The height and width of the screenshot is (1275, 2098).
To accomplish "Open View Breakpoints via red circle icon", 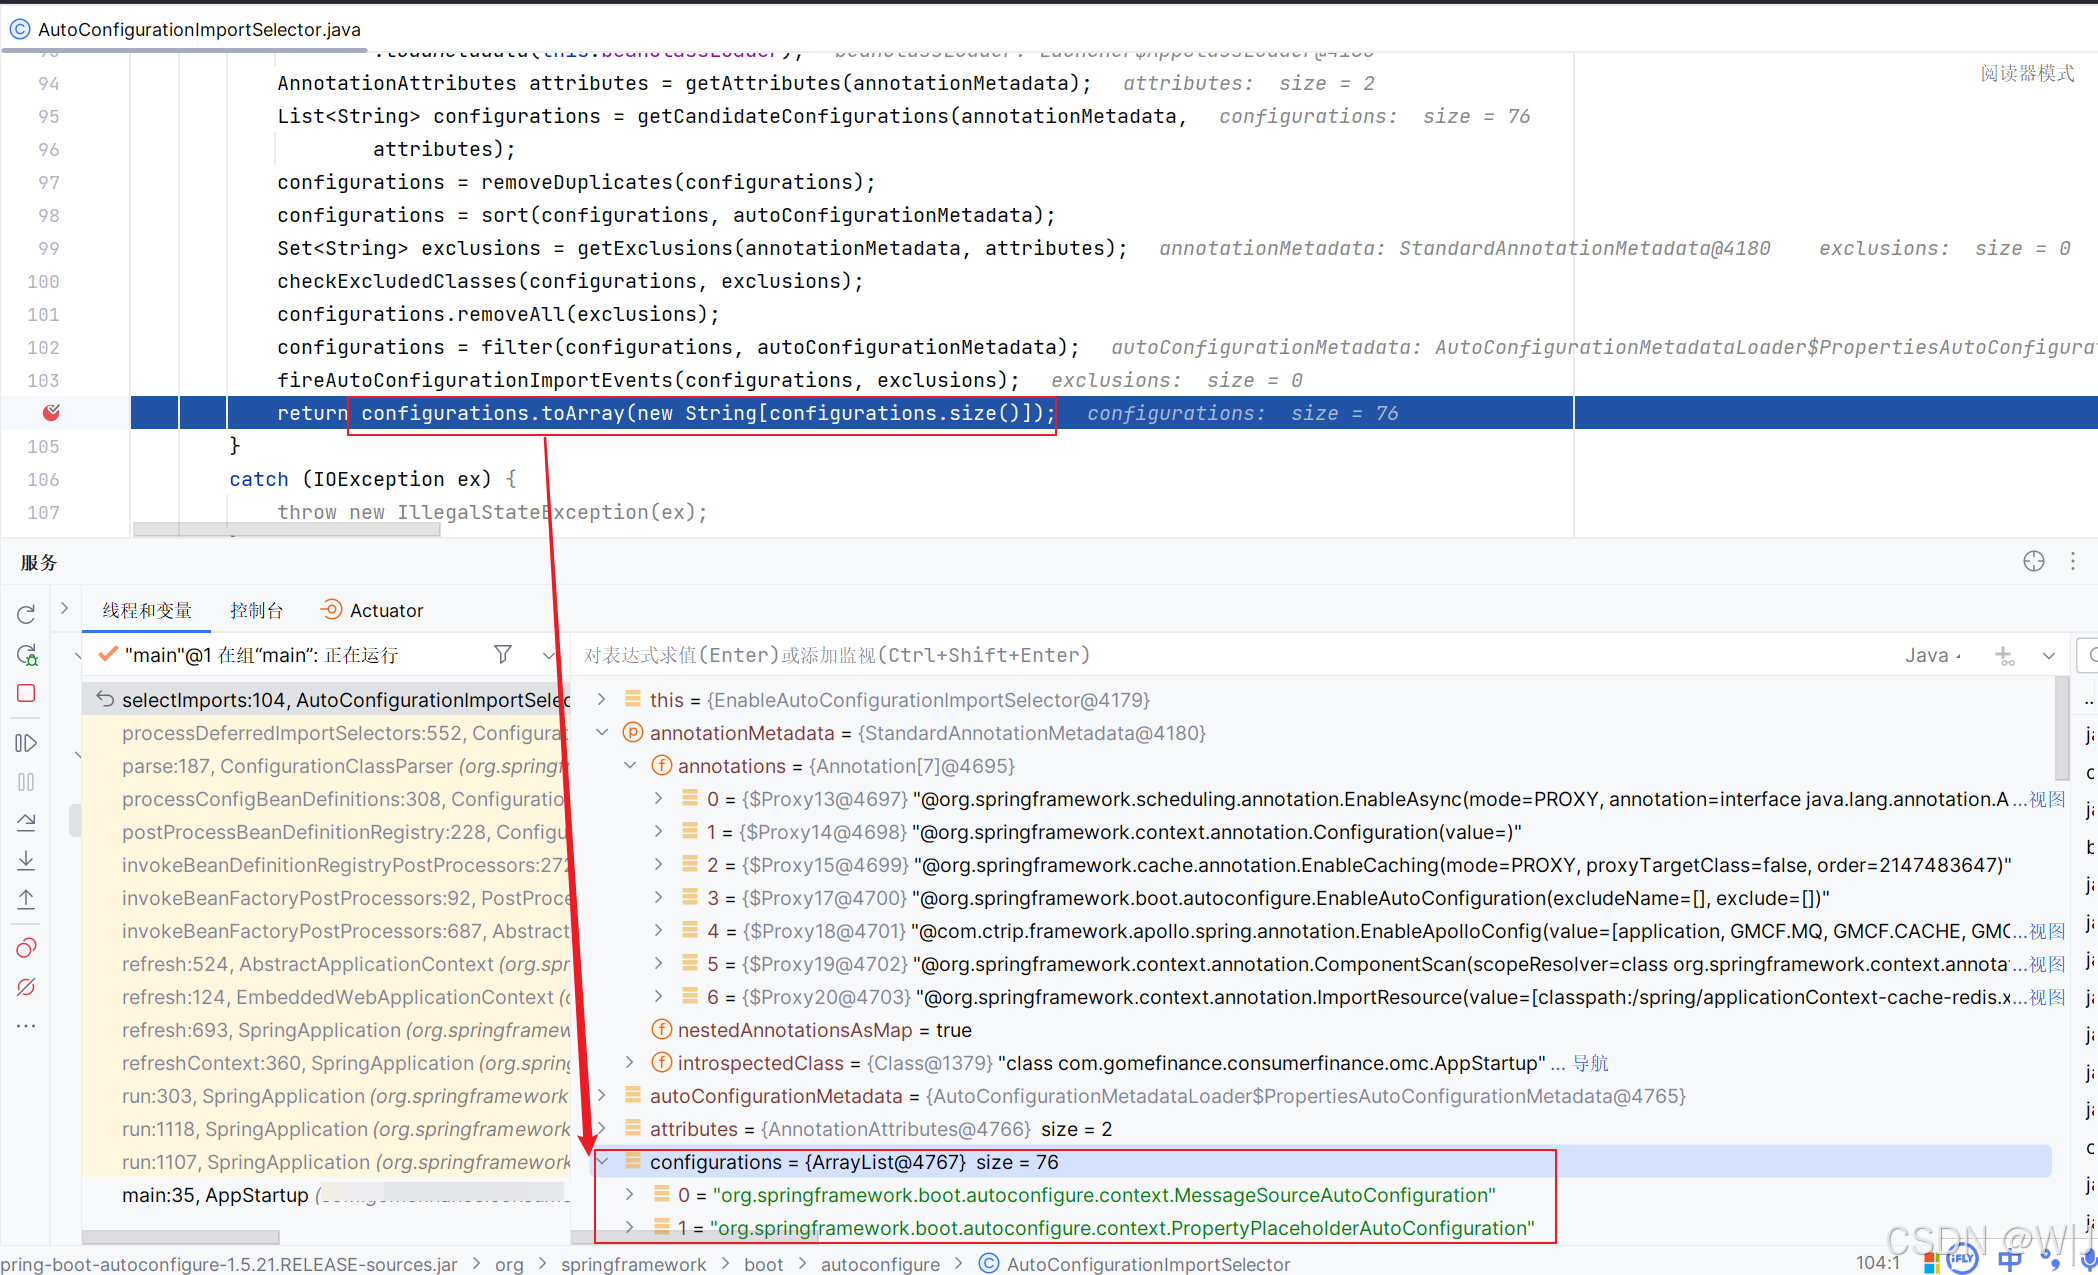I will 26,947.
